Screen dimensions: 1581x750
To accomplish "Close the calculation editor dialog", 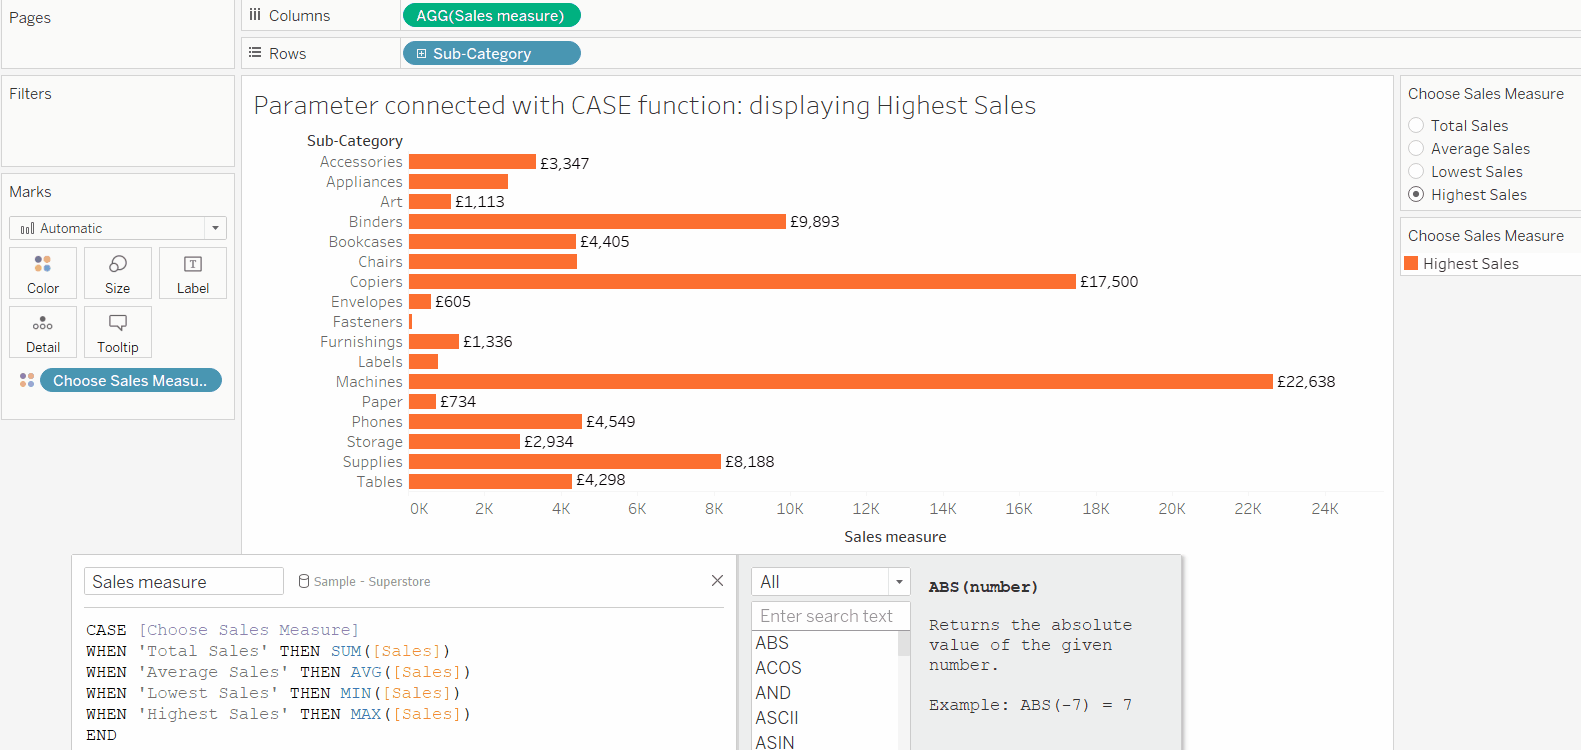I will (x=717, y=581).
